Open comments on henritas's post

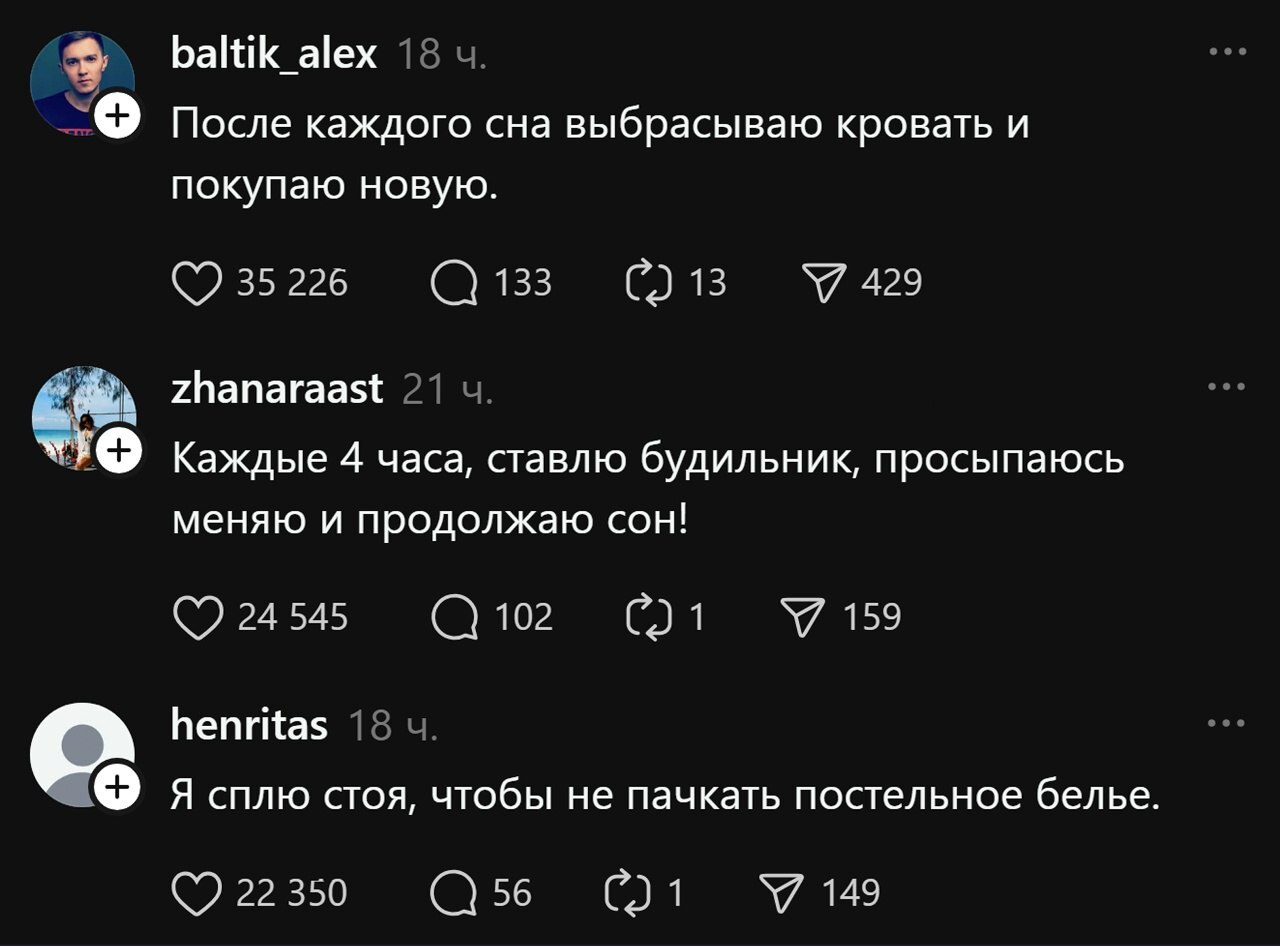[454, 893]
